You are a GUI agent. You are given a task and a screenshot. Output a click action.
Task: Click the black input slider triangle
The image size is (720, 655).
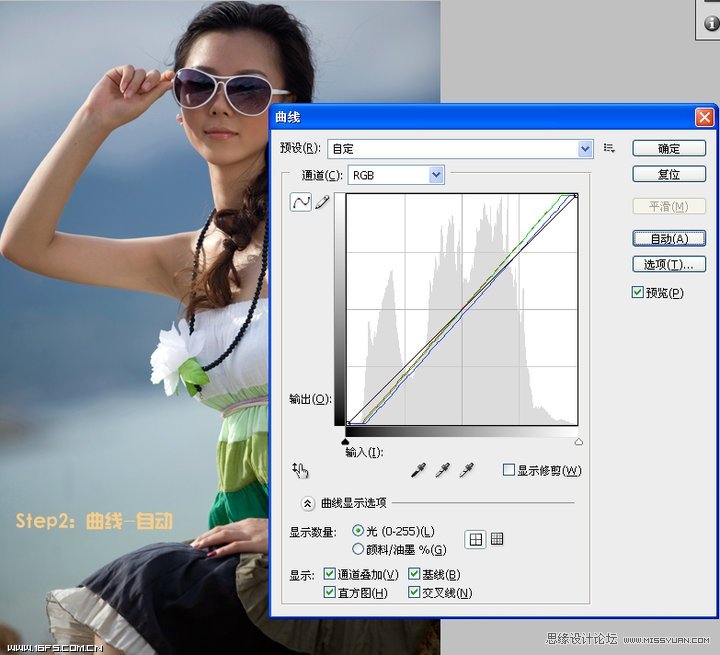(345, 442)
